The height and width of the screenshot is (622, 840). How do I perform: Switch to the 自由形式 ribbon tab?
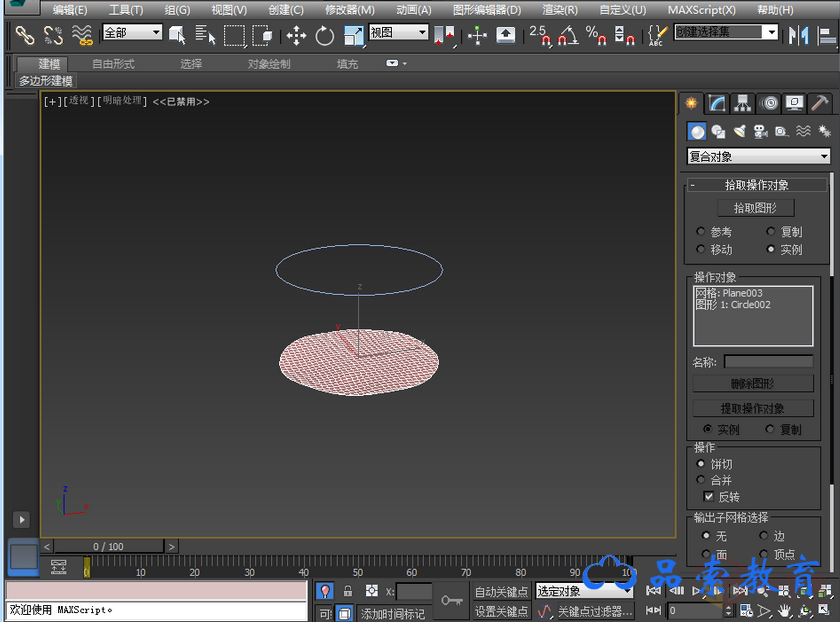click(x=113, y=64)
